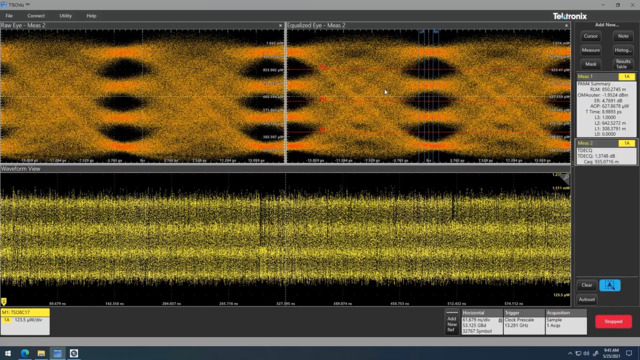Toggle the blue zoom draw-a-box icon
This screenshot has width=640, height=360.
(610, 285)
